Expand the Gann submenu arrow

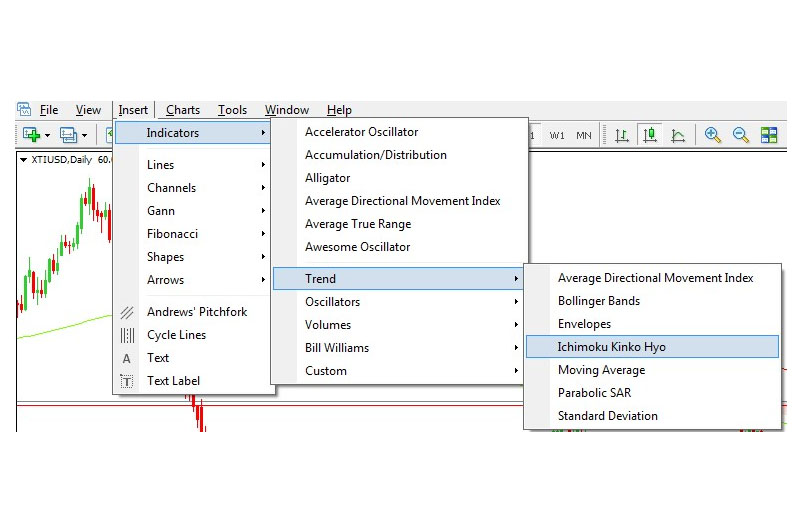click(263, 211)
